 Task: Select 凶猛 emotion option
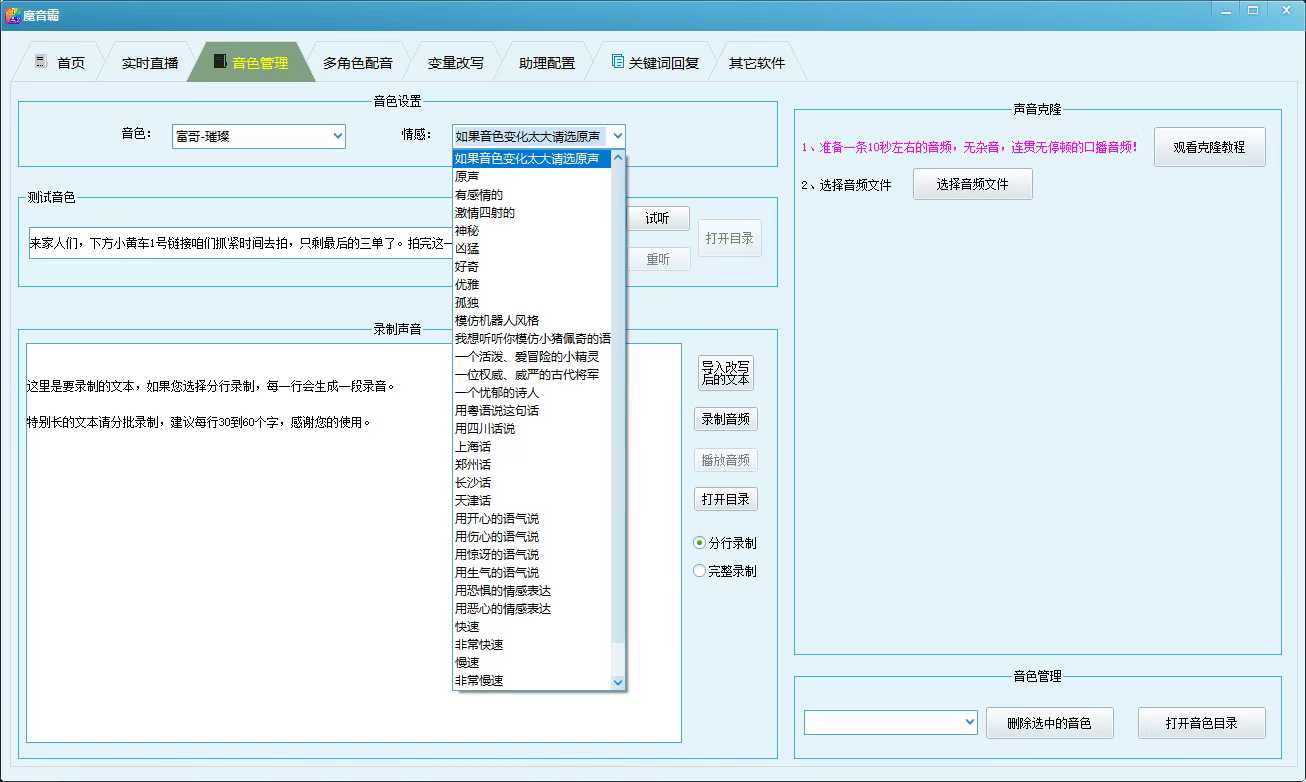[532, 249]
